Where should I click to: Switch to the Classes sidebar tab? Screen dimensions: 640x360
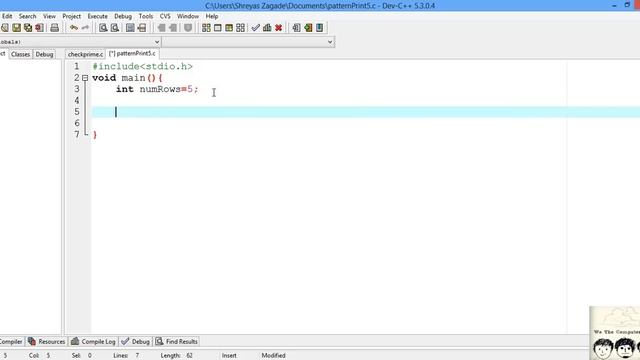20,54
